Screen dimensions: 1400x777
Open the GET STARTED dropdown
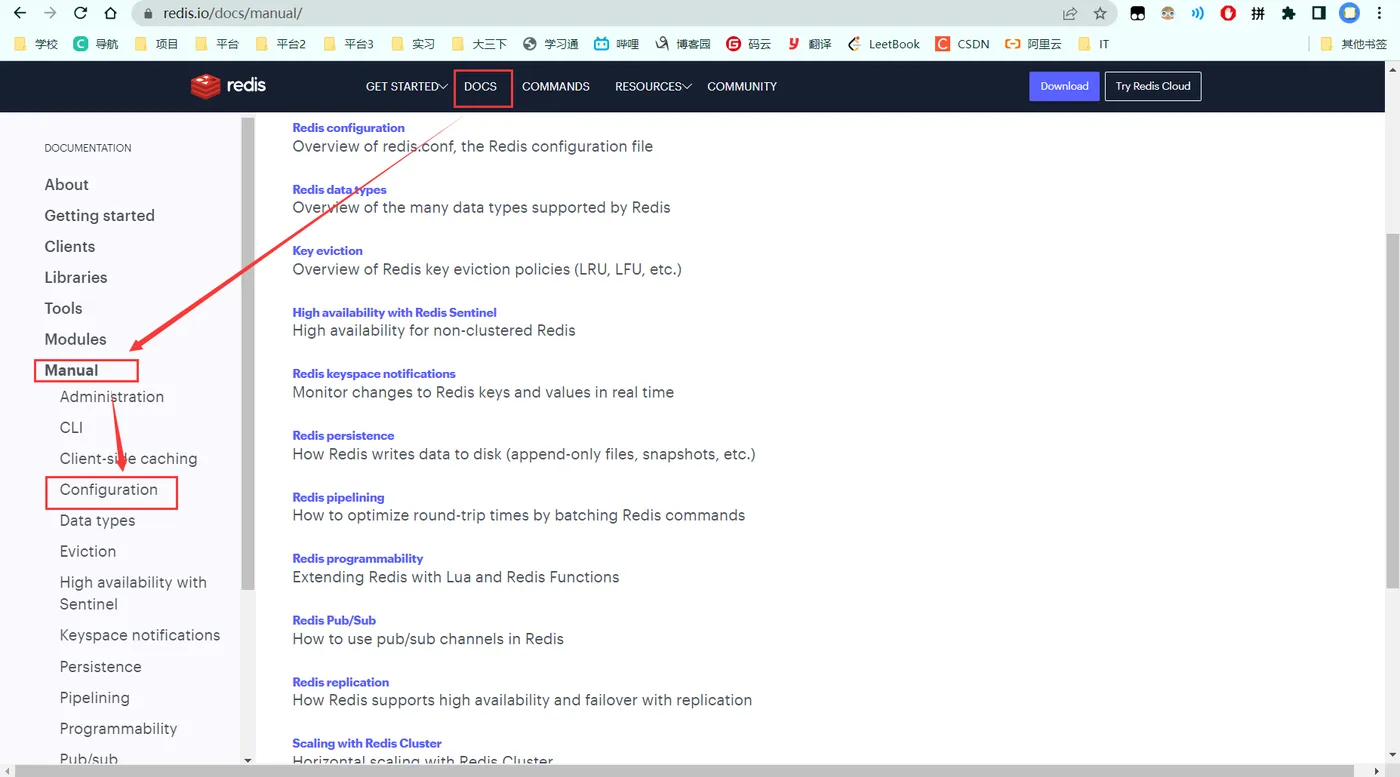pos(406,87)
